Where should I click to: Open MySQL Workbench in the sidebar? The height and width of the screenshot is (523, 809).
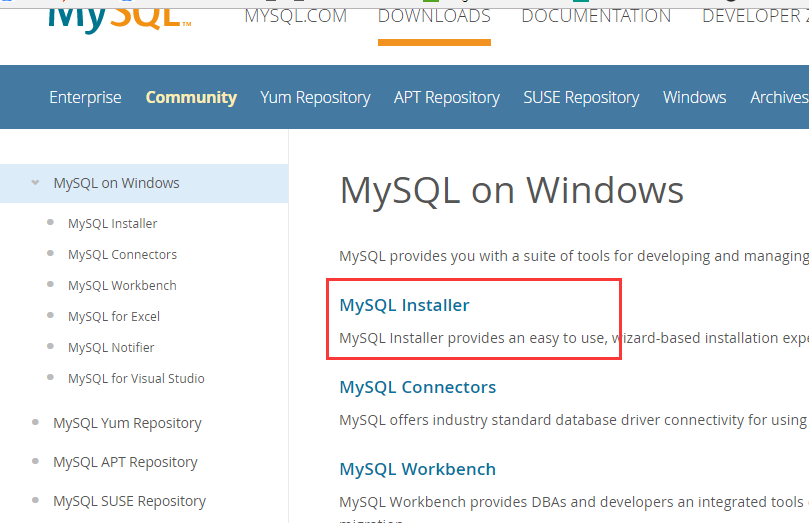(122, 285)
